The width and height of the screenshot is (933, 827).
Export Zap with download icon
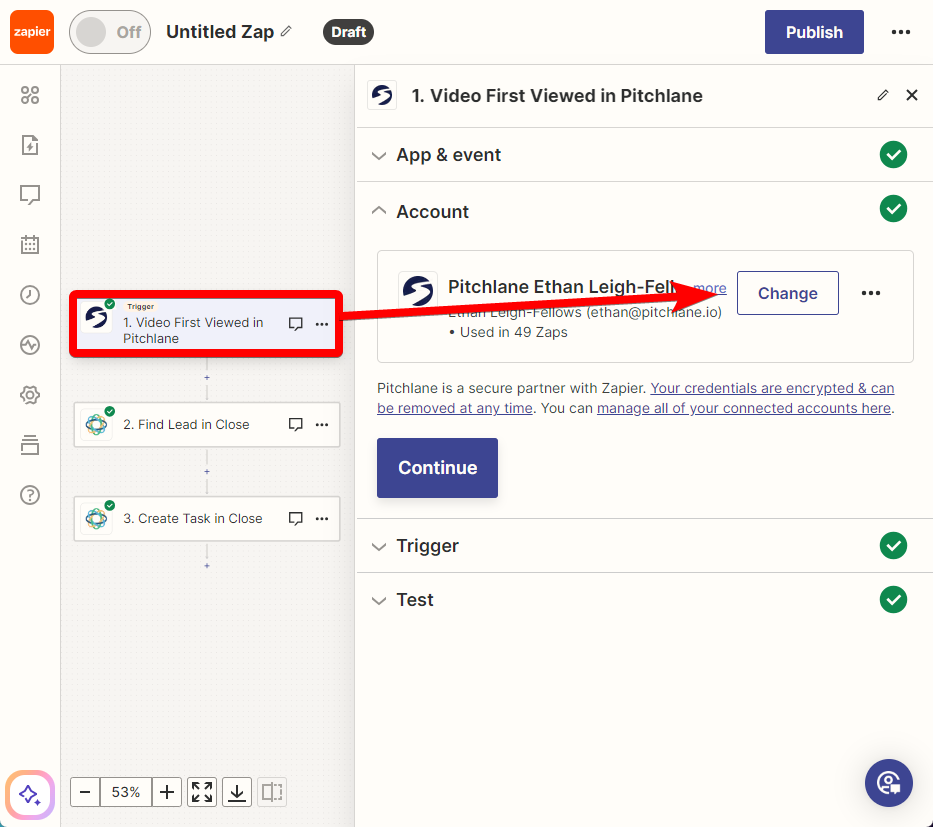237,792
